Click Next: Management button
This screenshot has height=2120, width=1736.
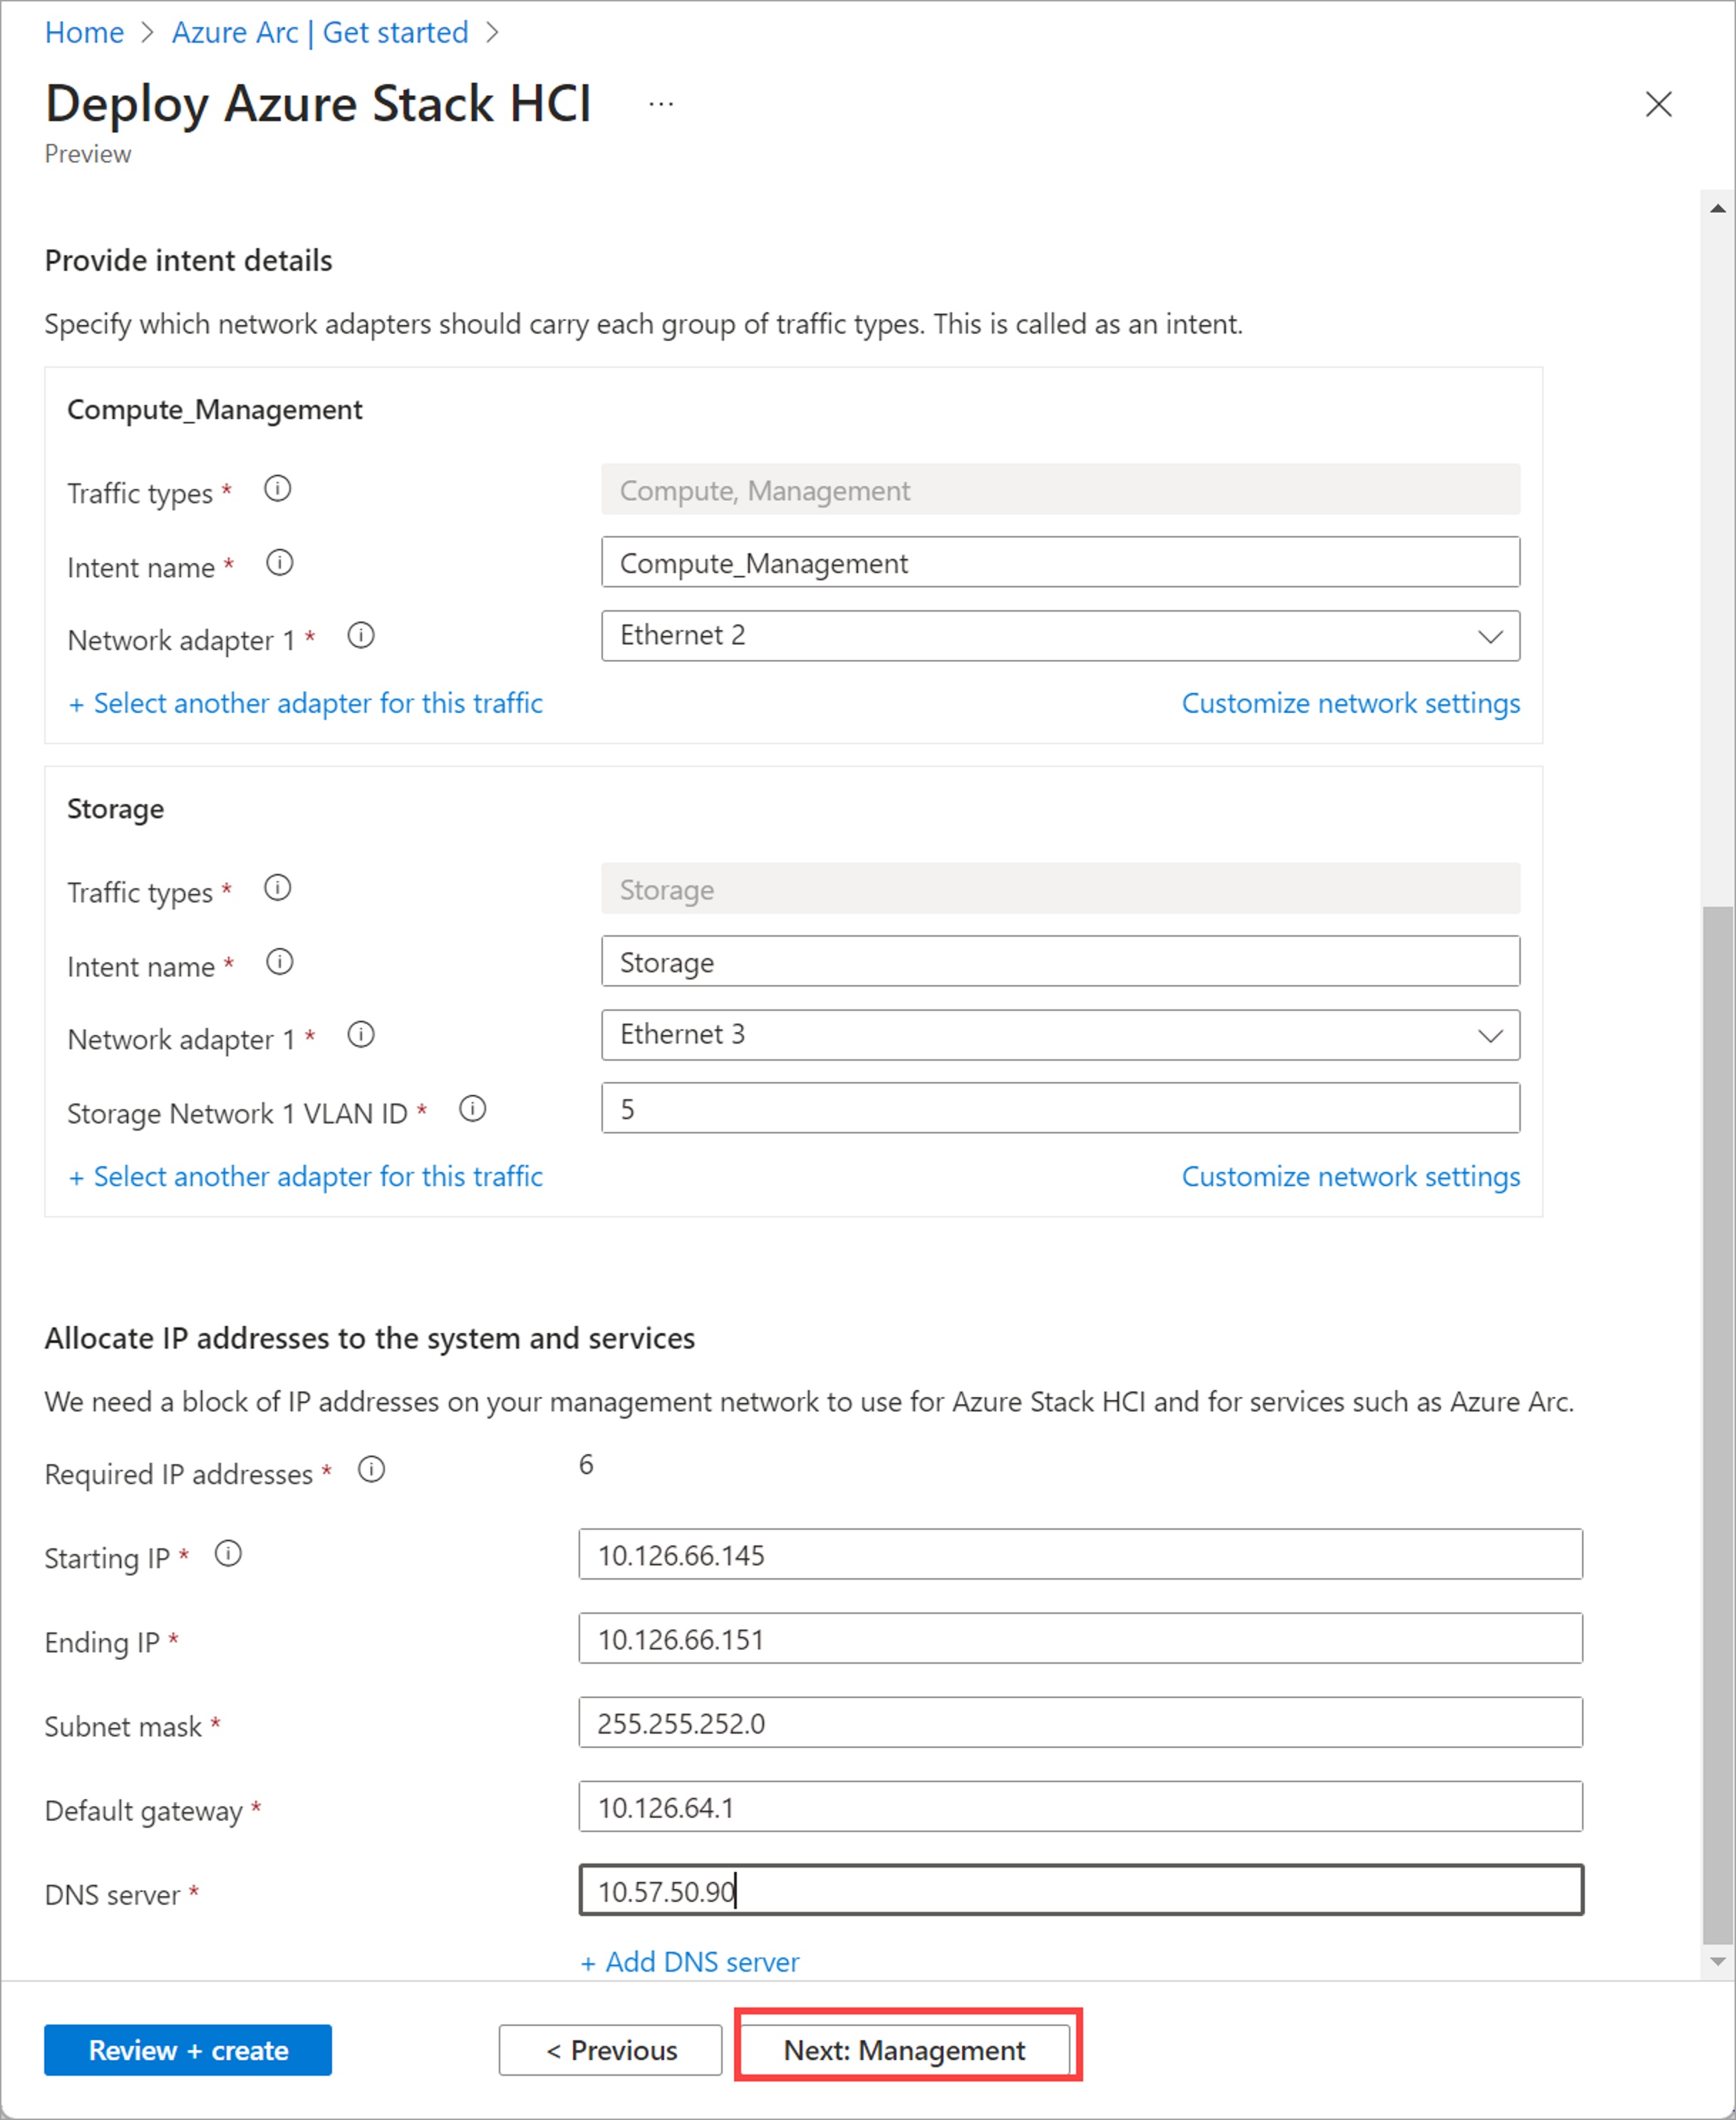pyautogui.click(x=905, y=2050)
